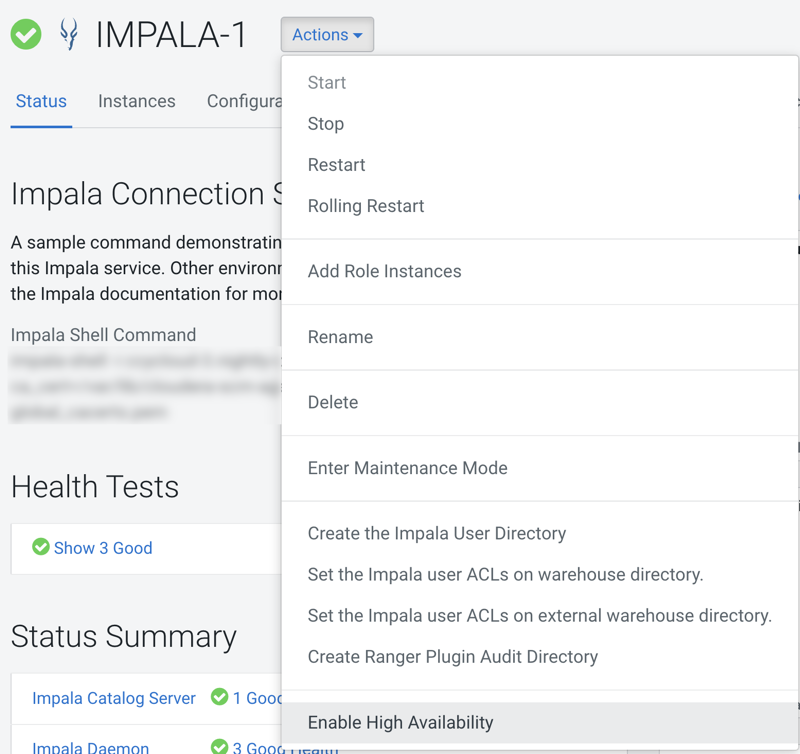Viewport: 800px width, 754px height.
Task: Select Stop from the Actions menu
Action: (326, 123)
